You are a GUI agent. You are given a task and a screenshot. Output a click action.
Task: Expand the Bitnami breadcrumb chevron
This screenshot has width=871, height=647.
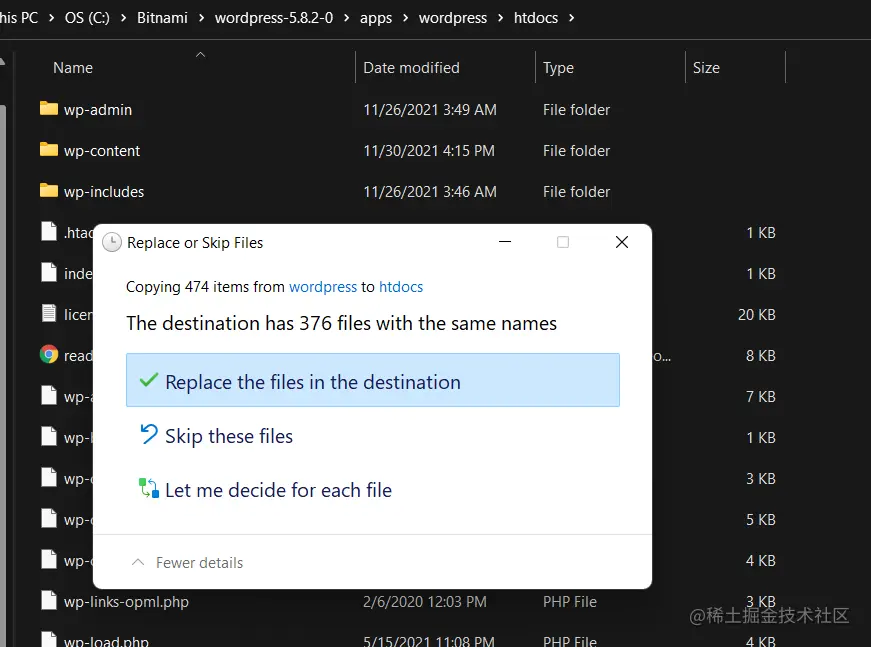(x=200, y=18)
